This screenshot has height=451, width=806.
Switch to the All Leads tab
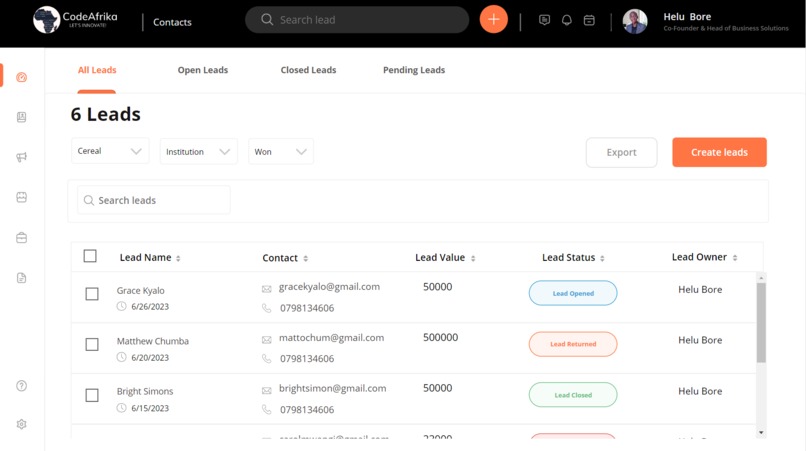(97, 70)
